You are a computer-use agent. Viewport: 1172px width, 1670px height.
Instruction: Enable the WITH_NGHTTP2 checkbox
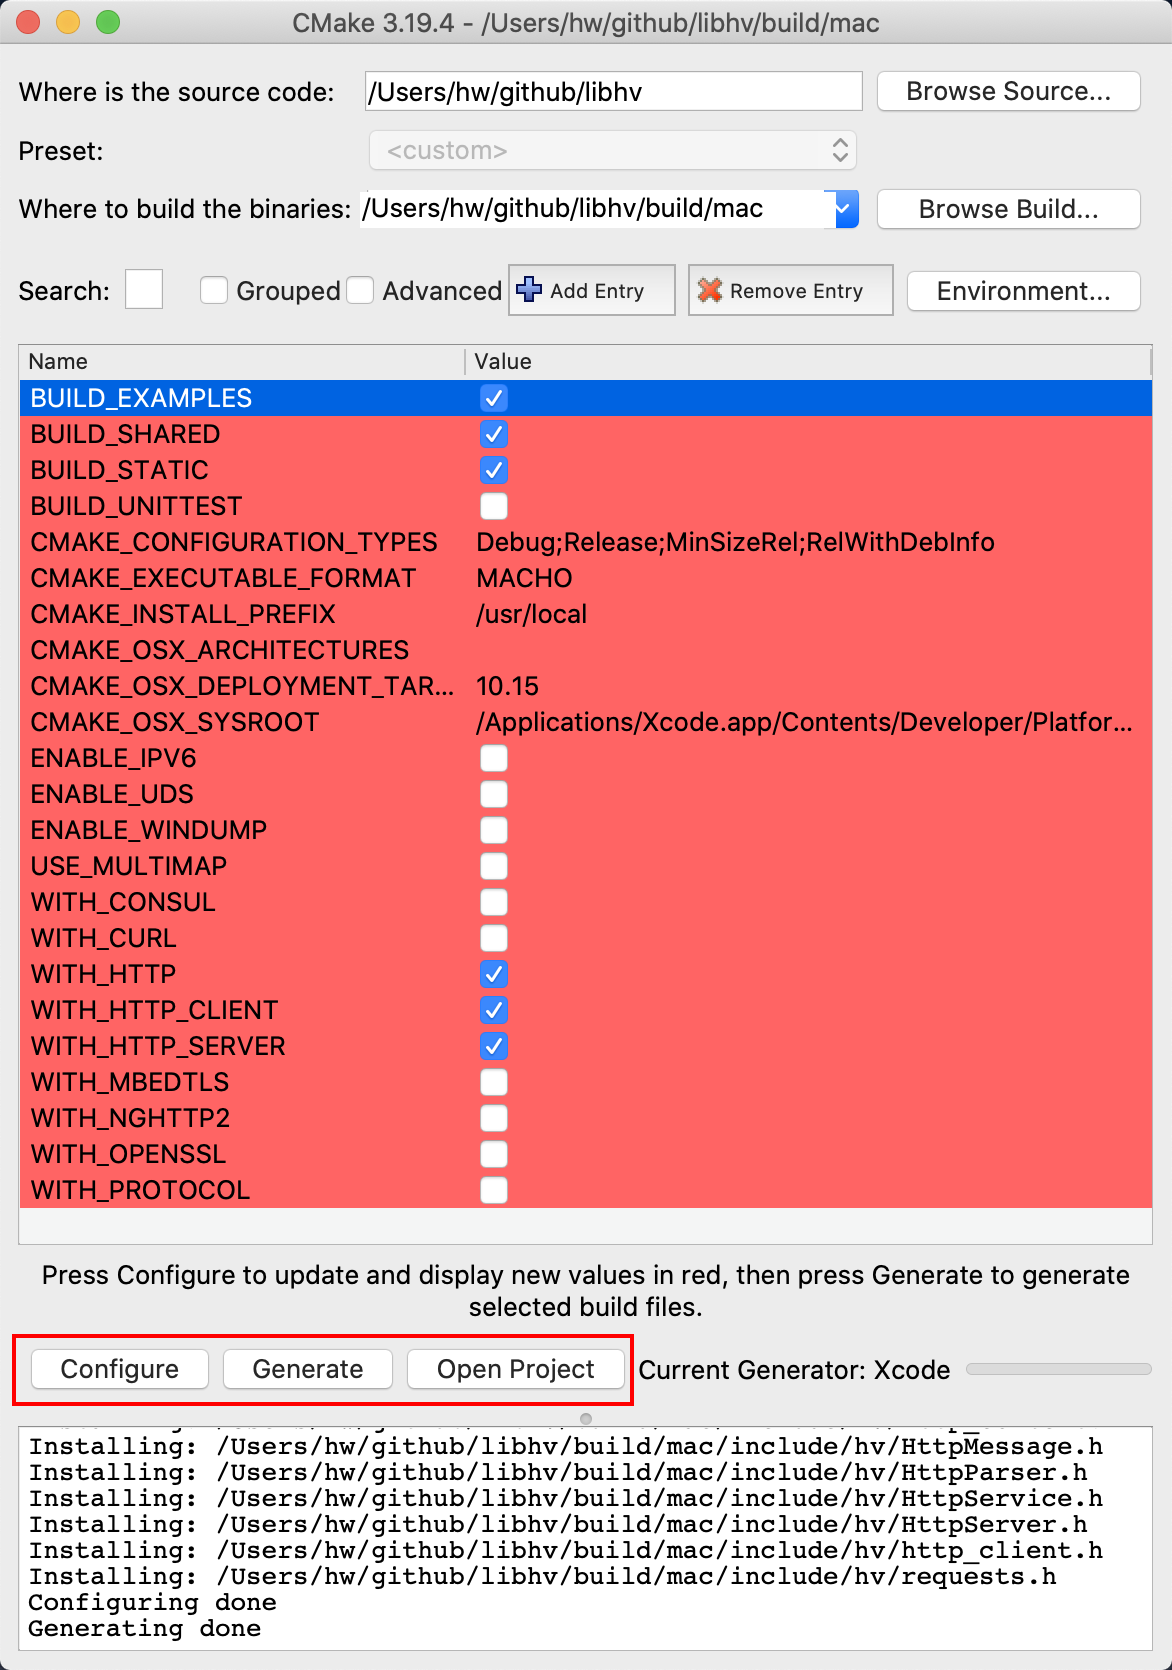click(494, 1118)
